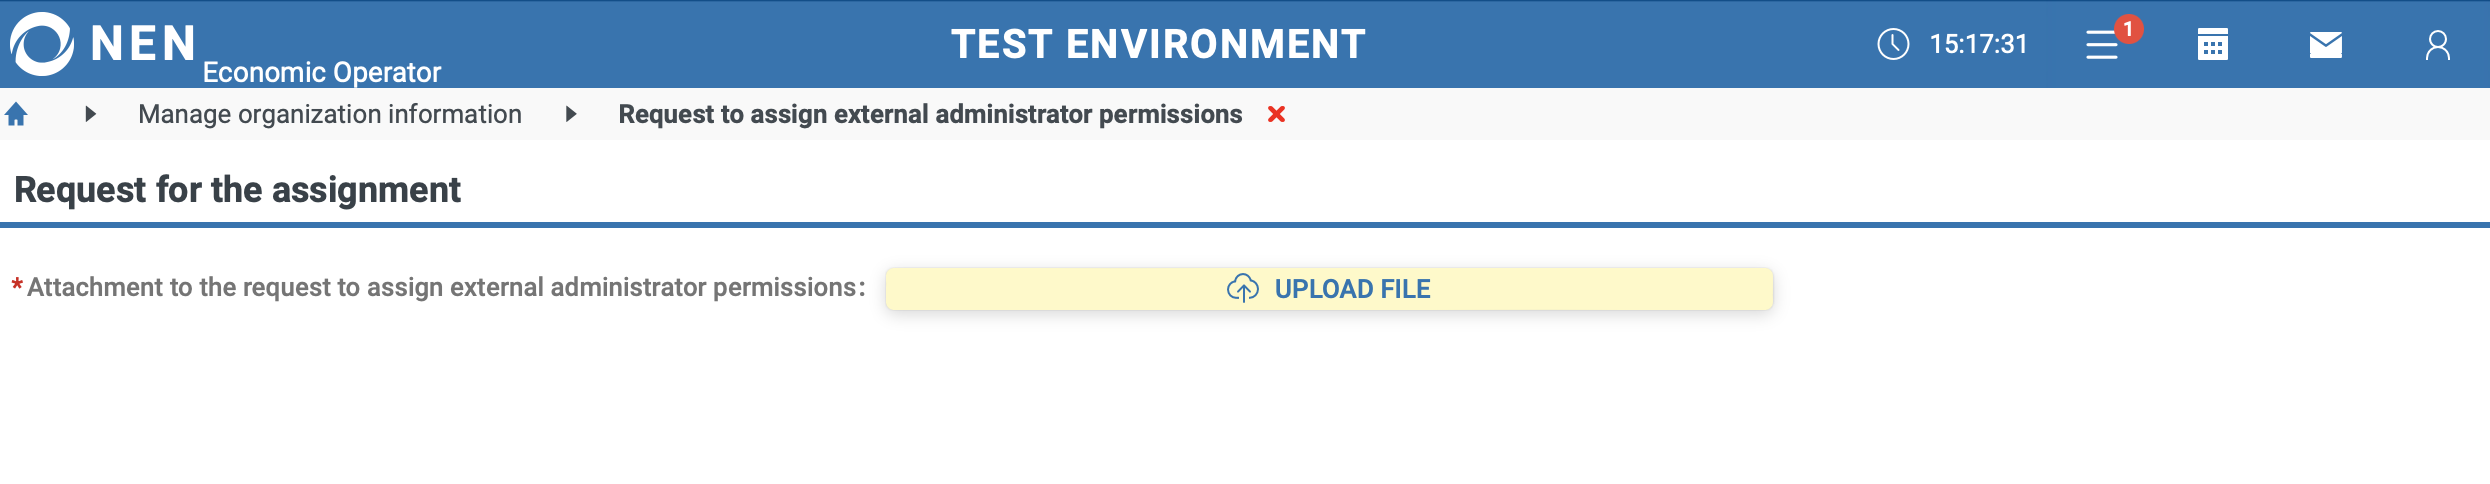The width and height of the screenshot is (2490, 484).
Task: Open the mail messages icon
Action: point(2326,45)
